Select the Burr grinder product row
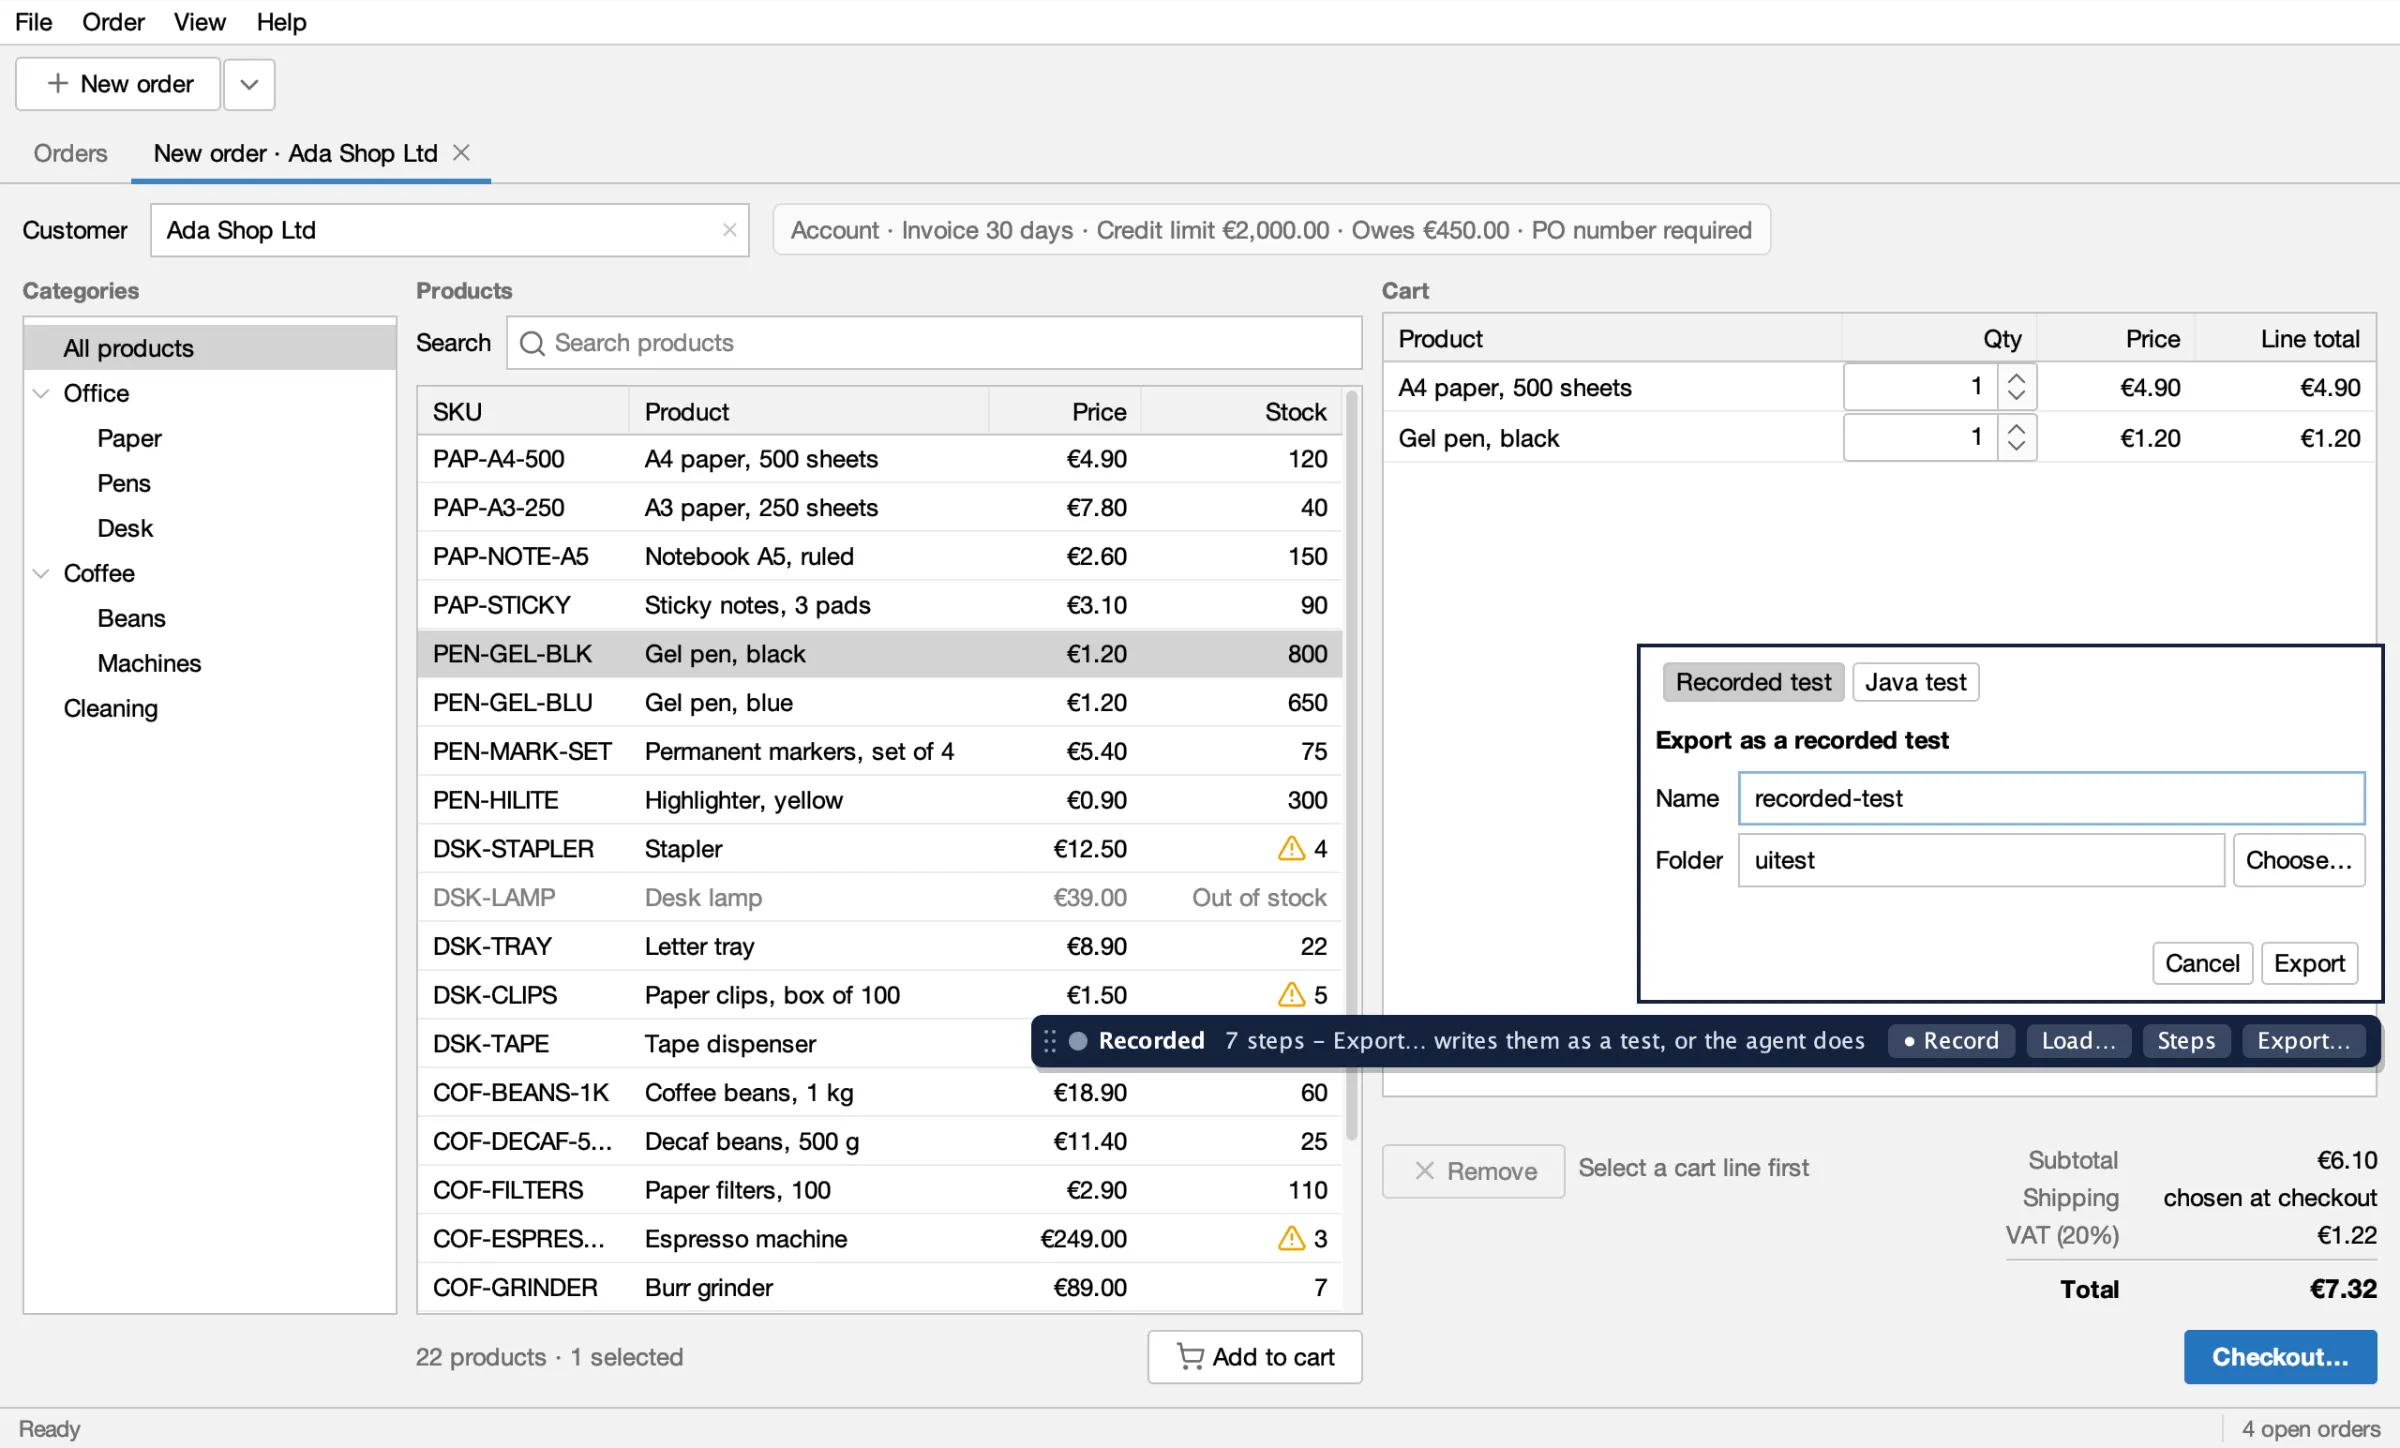 880,1287
